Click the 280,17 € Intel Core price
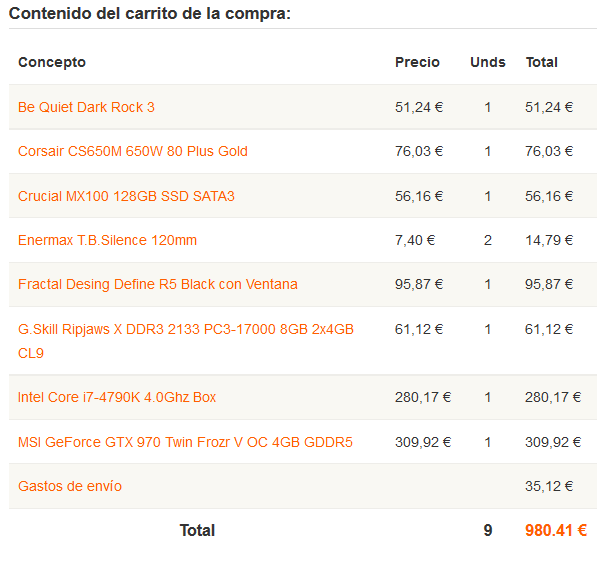The image size is (609, 564). click(x=423, y=397)
